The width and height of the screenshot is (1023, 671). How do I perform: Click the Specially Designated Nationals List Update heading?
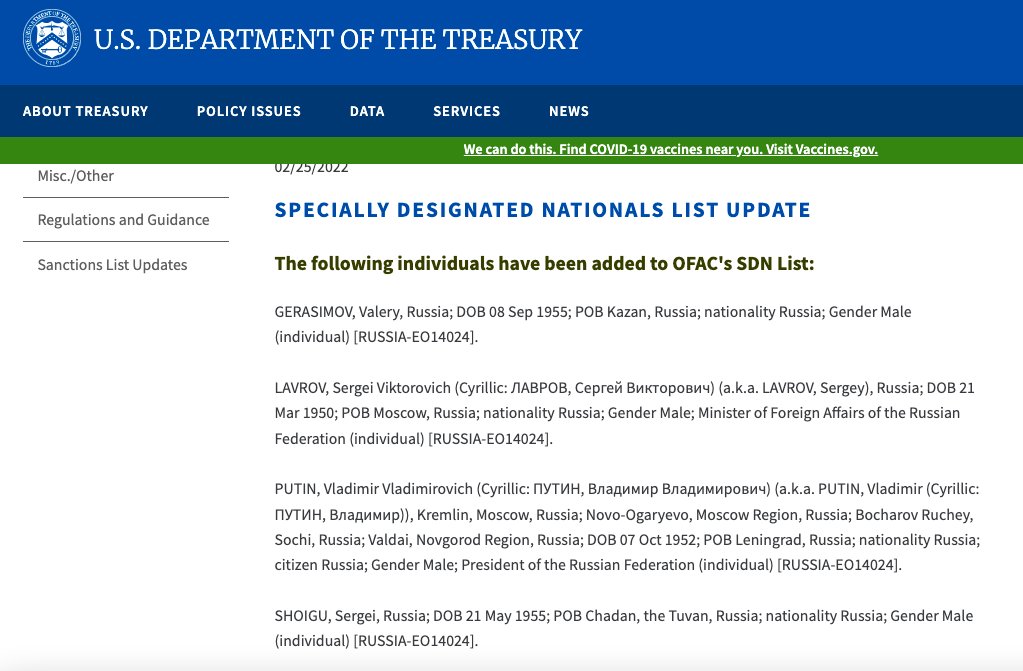pos(542,210)
